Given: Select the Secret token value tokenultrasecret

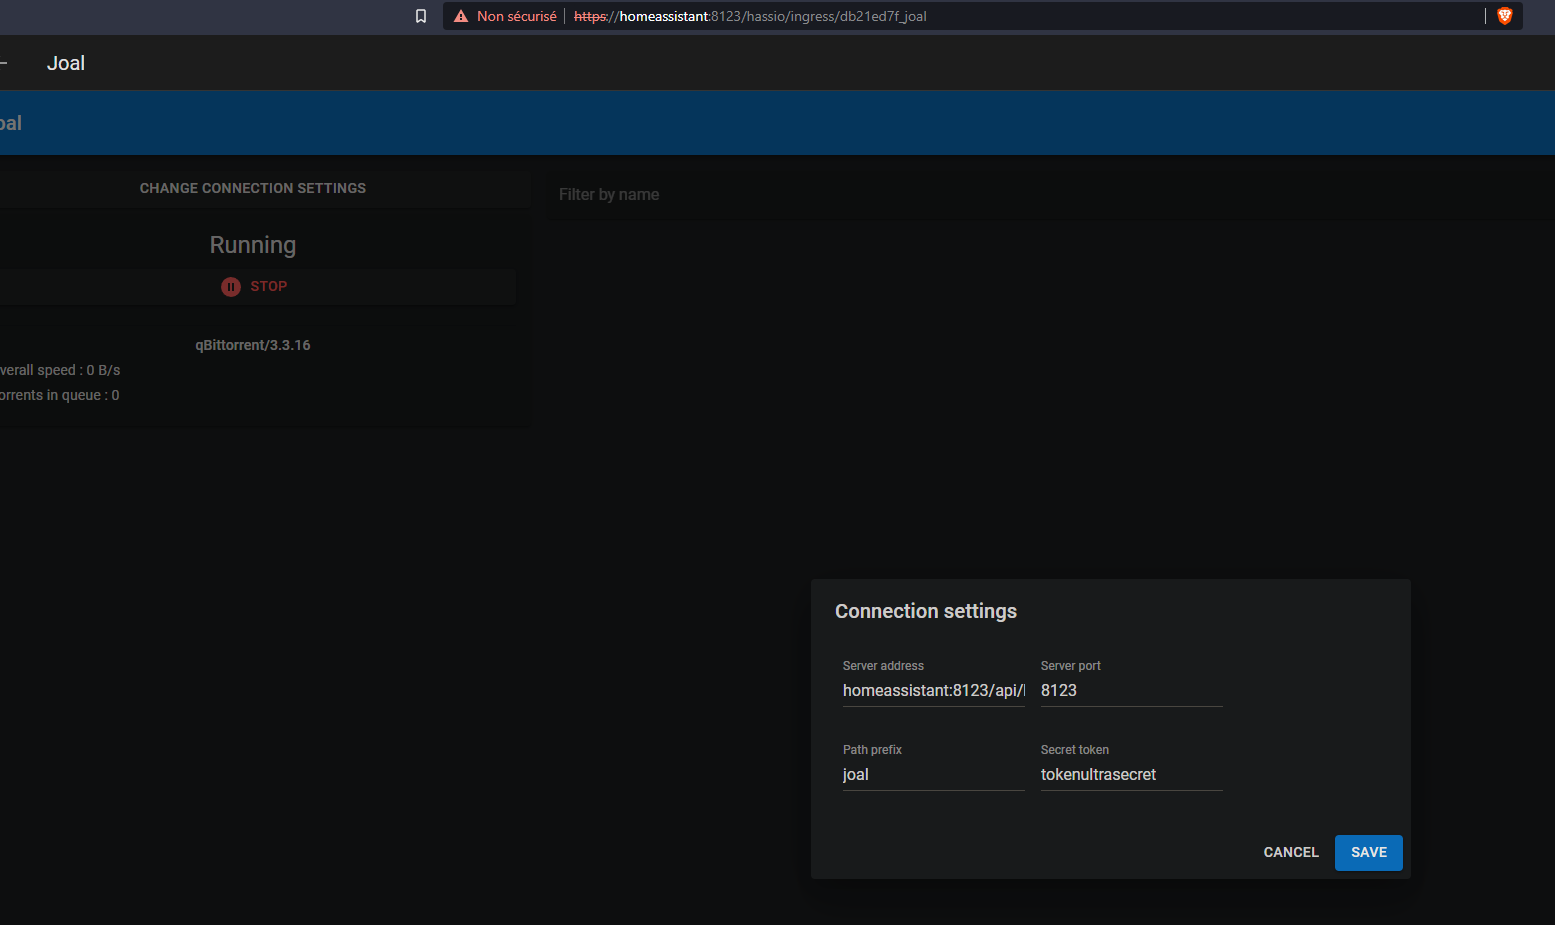Looking at the screenshot, I should 1098,774.
